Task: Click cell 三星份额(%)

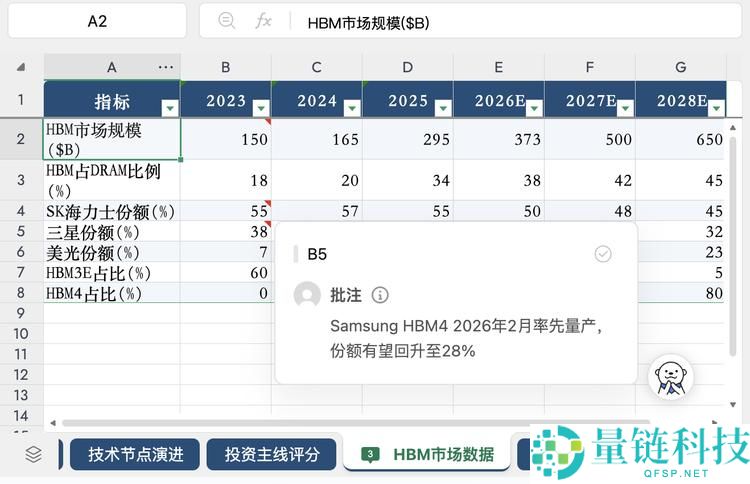Action: (x=112, y=232)
